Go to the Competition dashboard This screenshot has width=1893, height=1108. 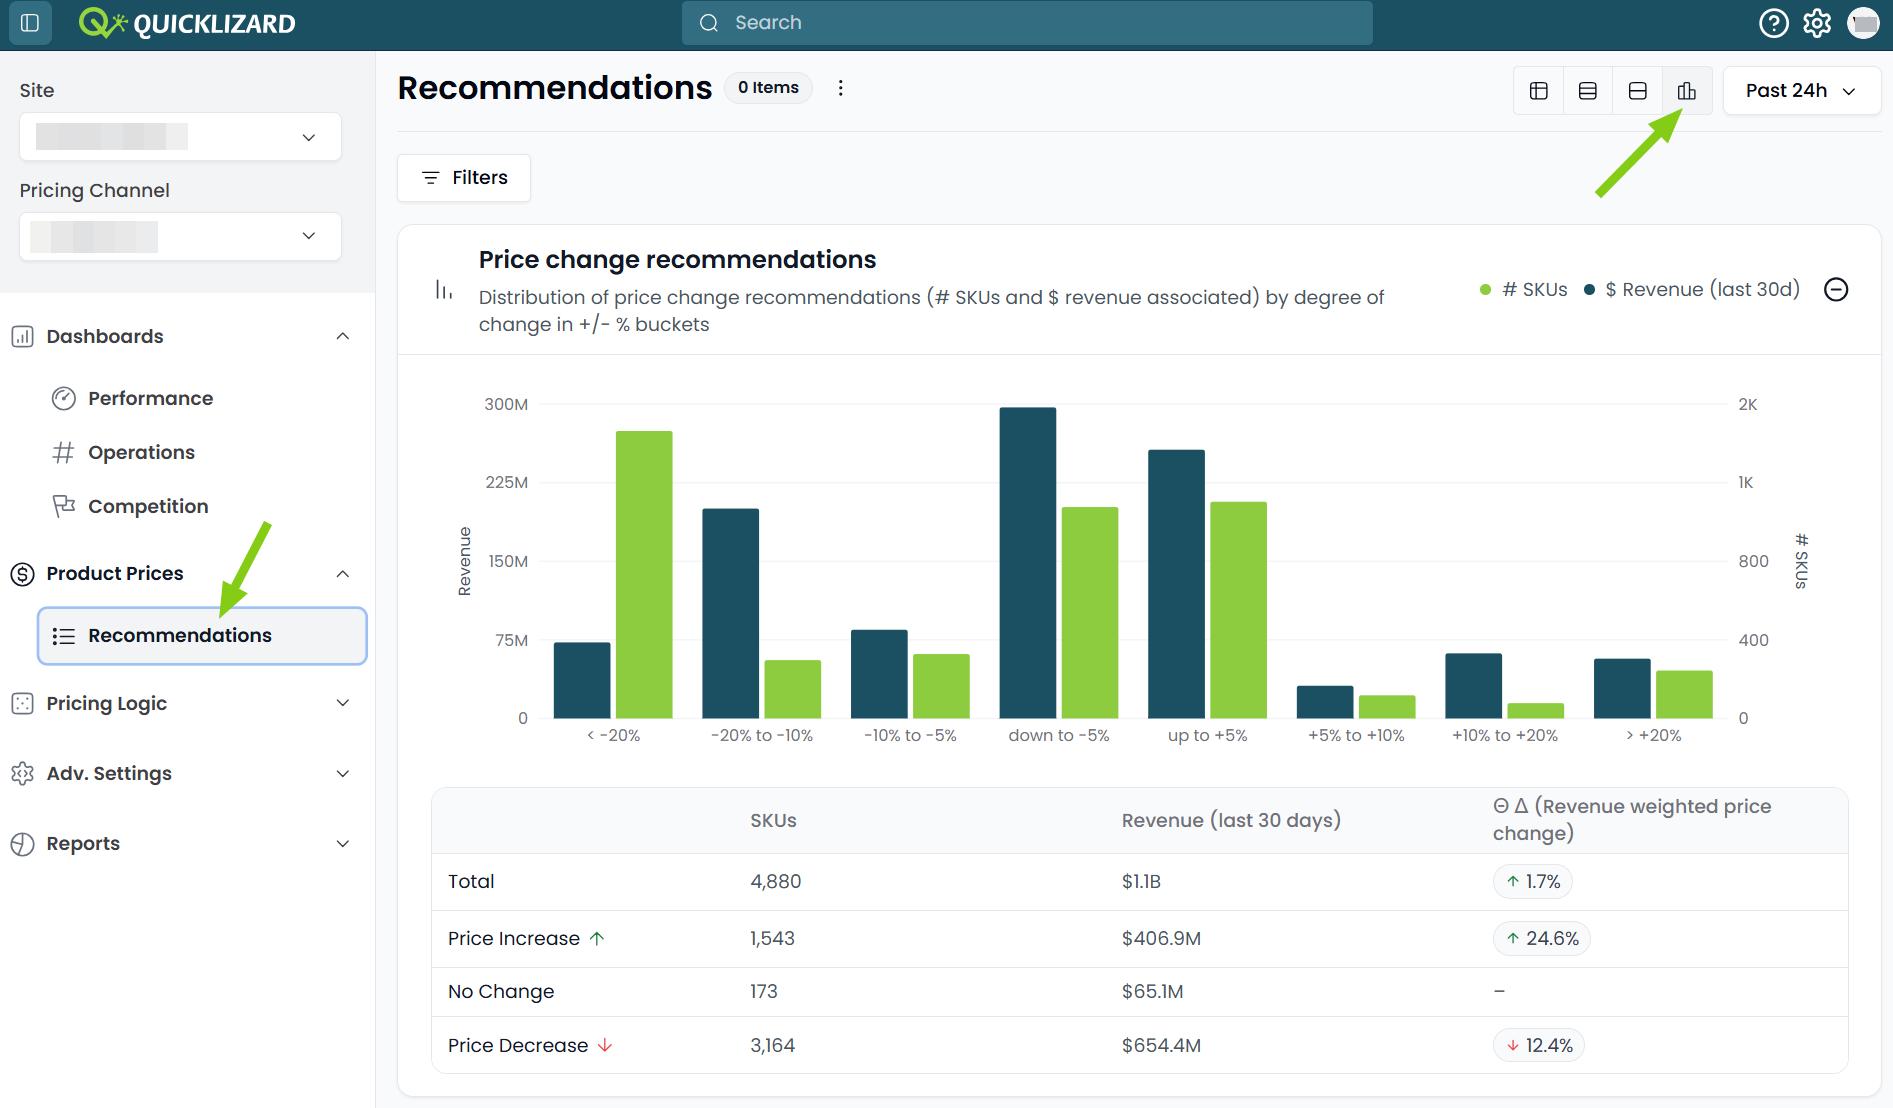tap(148, 506)
